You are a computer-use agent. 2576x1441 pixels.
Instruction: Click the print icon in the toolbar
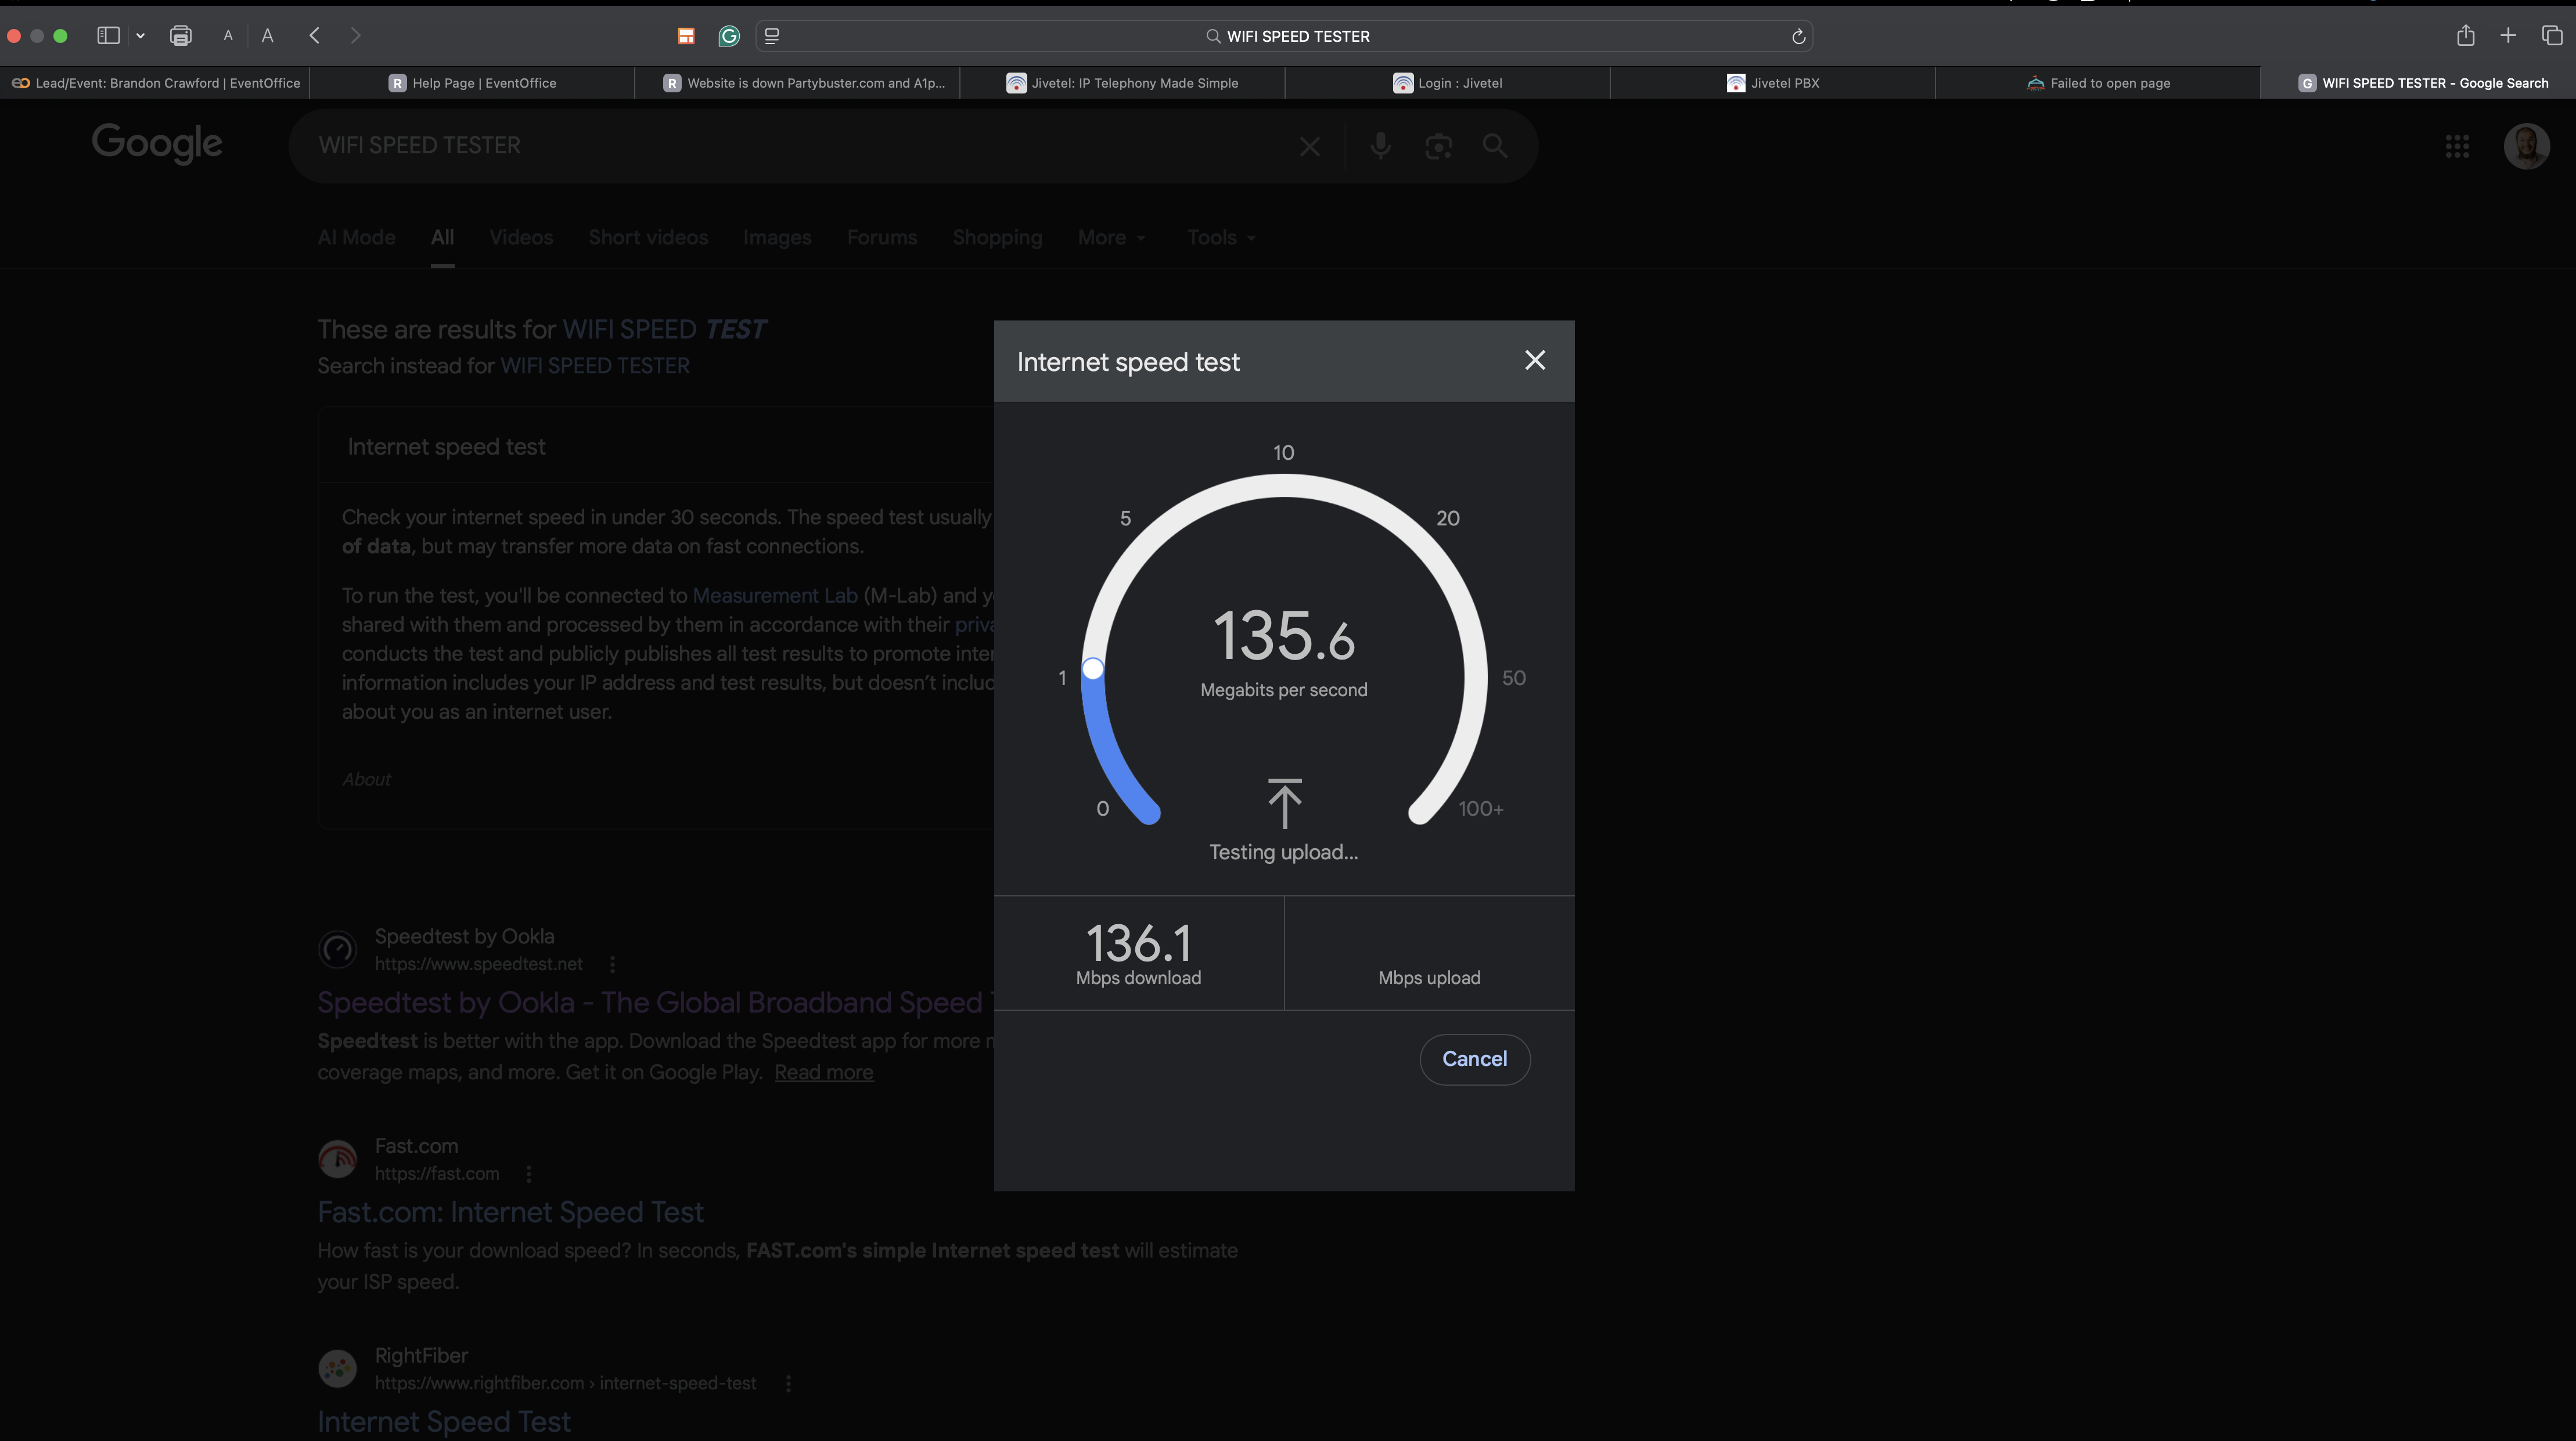tap(180, 36)
